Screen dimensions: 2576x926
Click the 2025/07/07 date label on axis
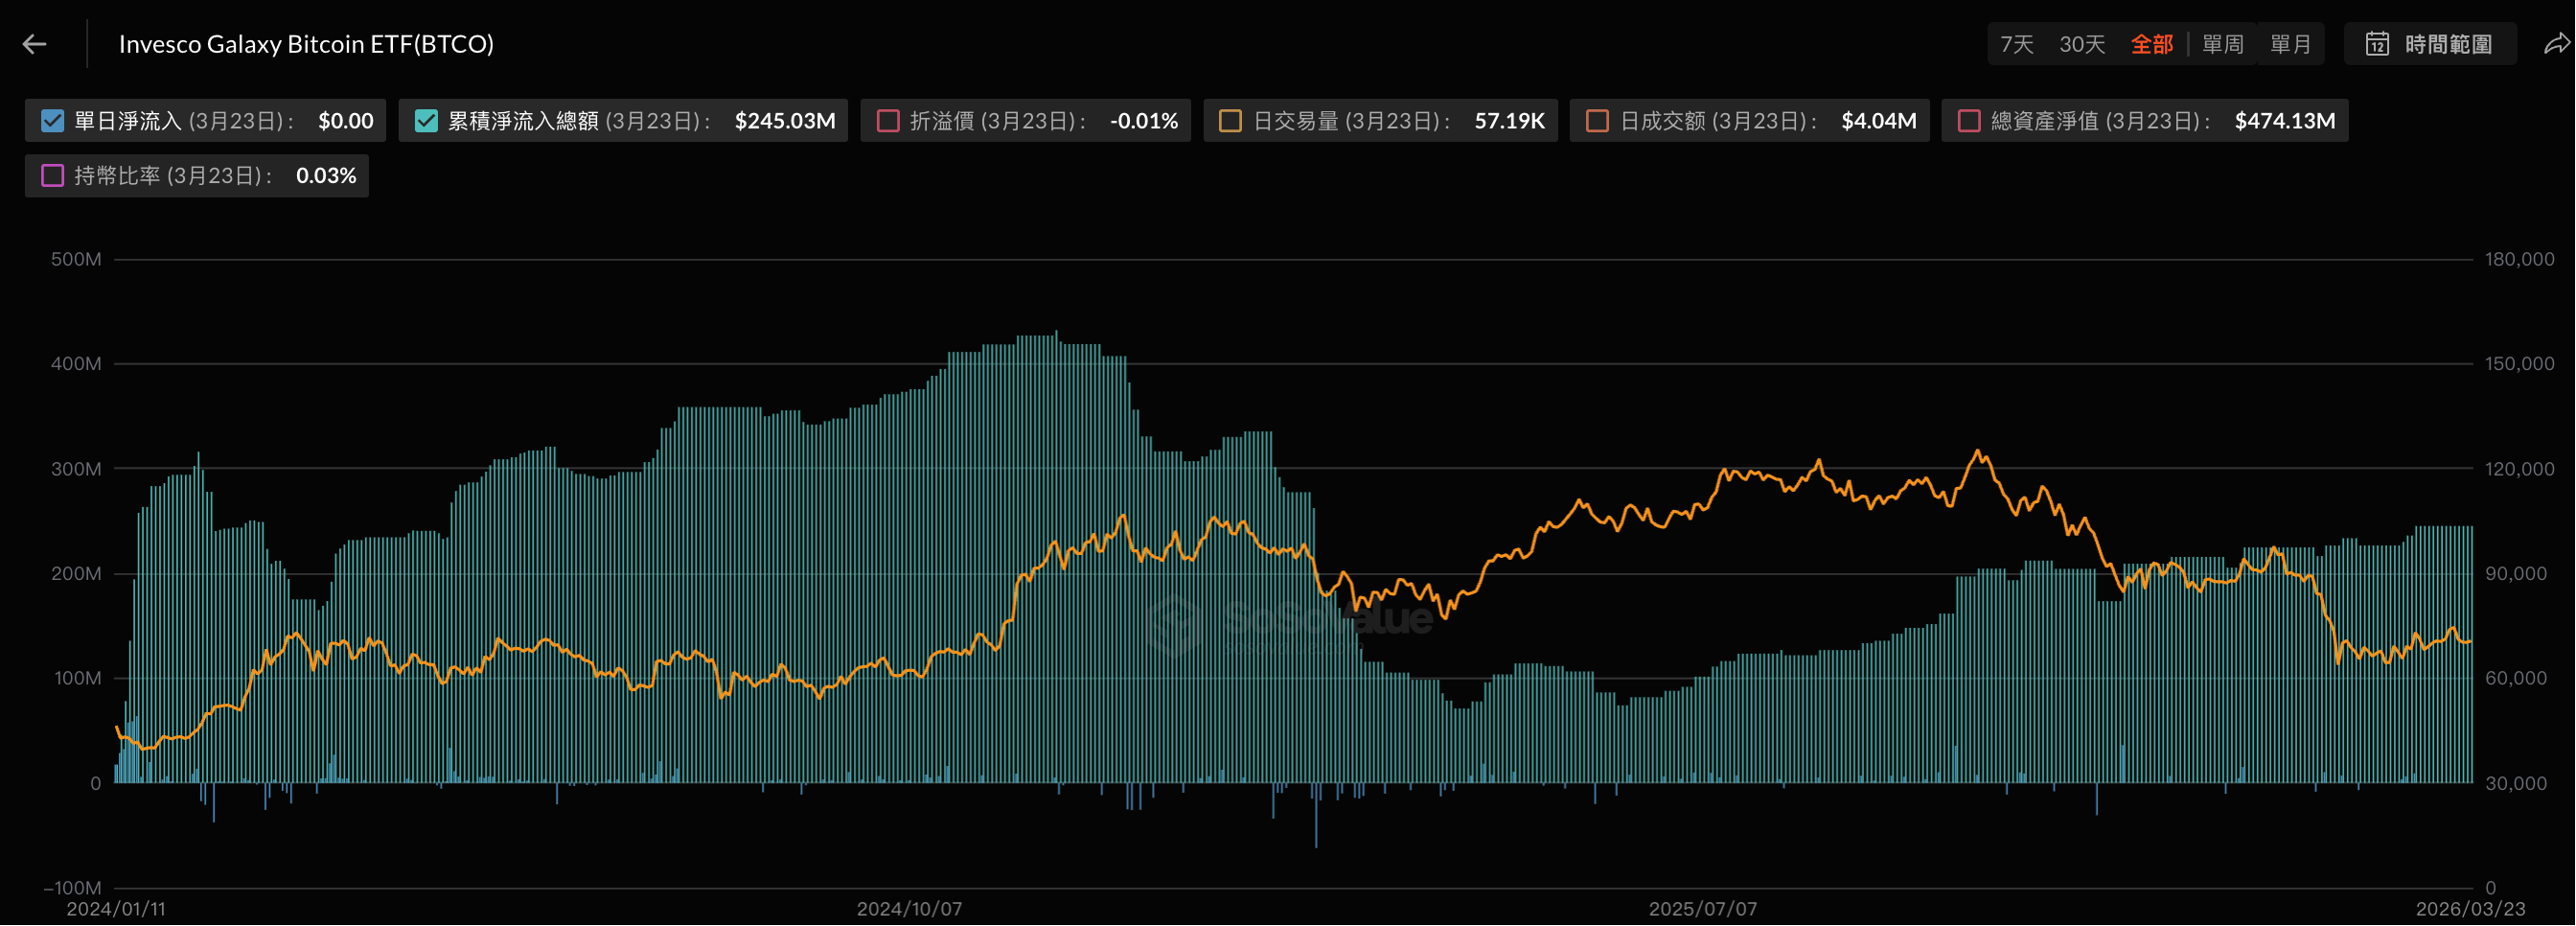[x=1703, y=909]
